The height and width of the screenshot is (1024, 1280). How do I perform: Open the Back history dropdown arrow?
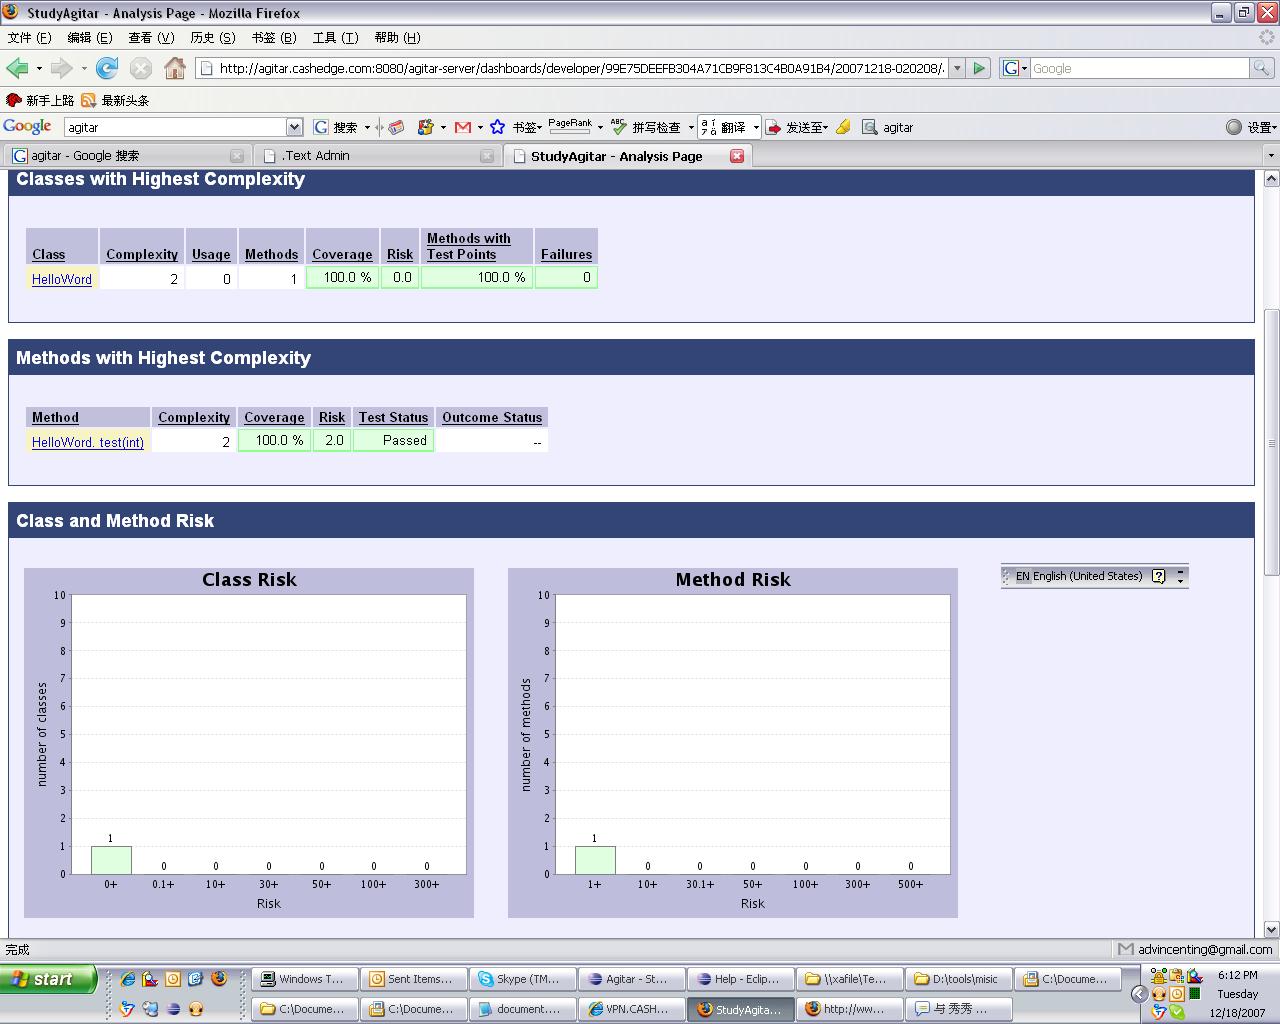pyautogui.click(x=39, y=68)
